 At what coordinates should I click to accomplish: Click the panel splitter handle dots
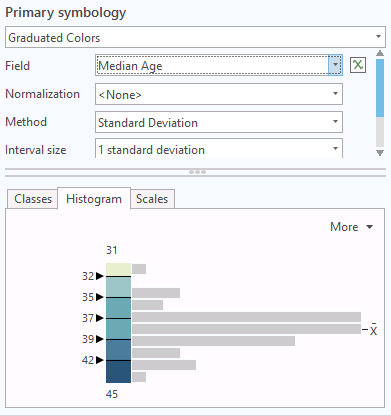pyautogui.click(x=197, y=172)
